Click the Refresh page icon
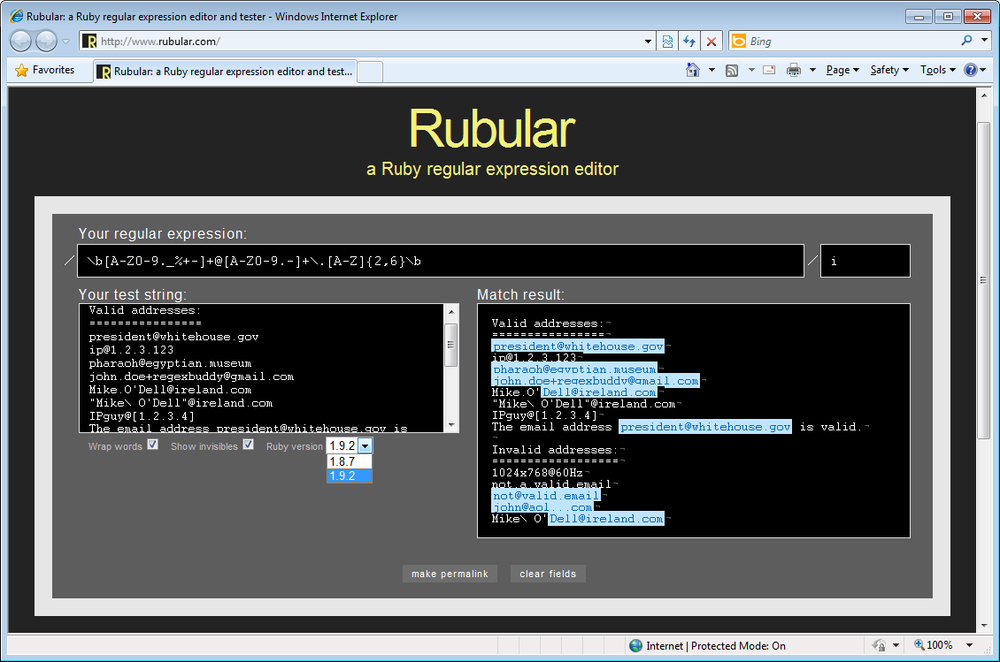The height and width of the screenshot is (662, 1000). (x=689, y=41)
